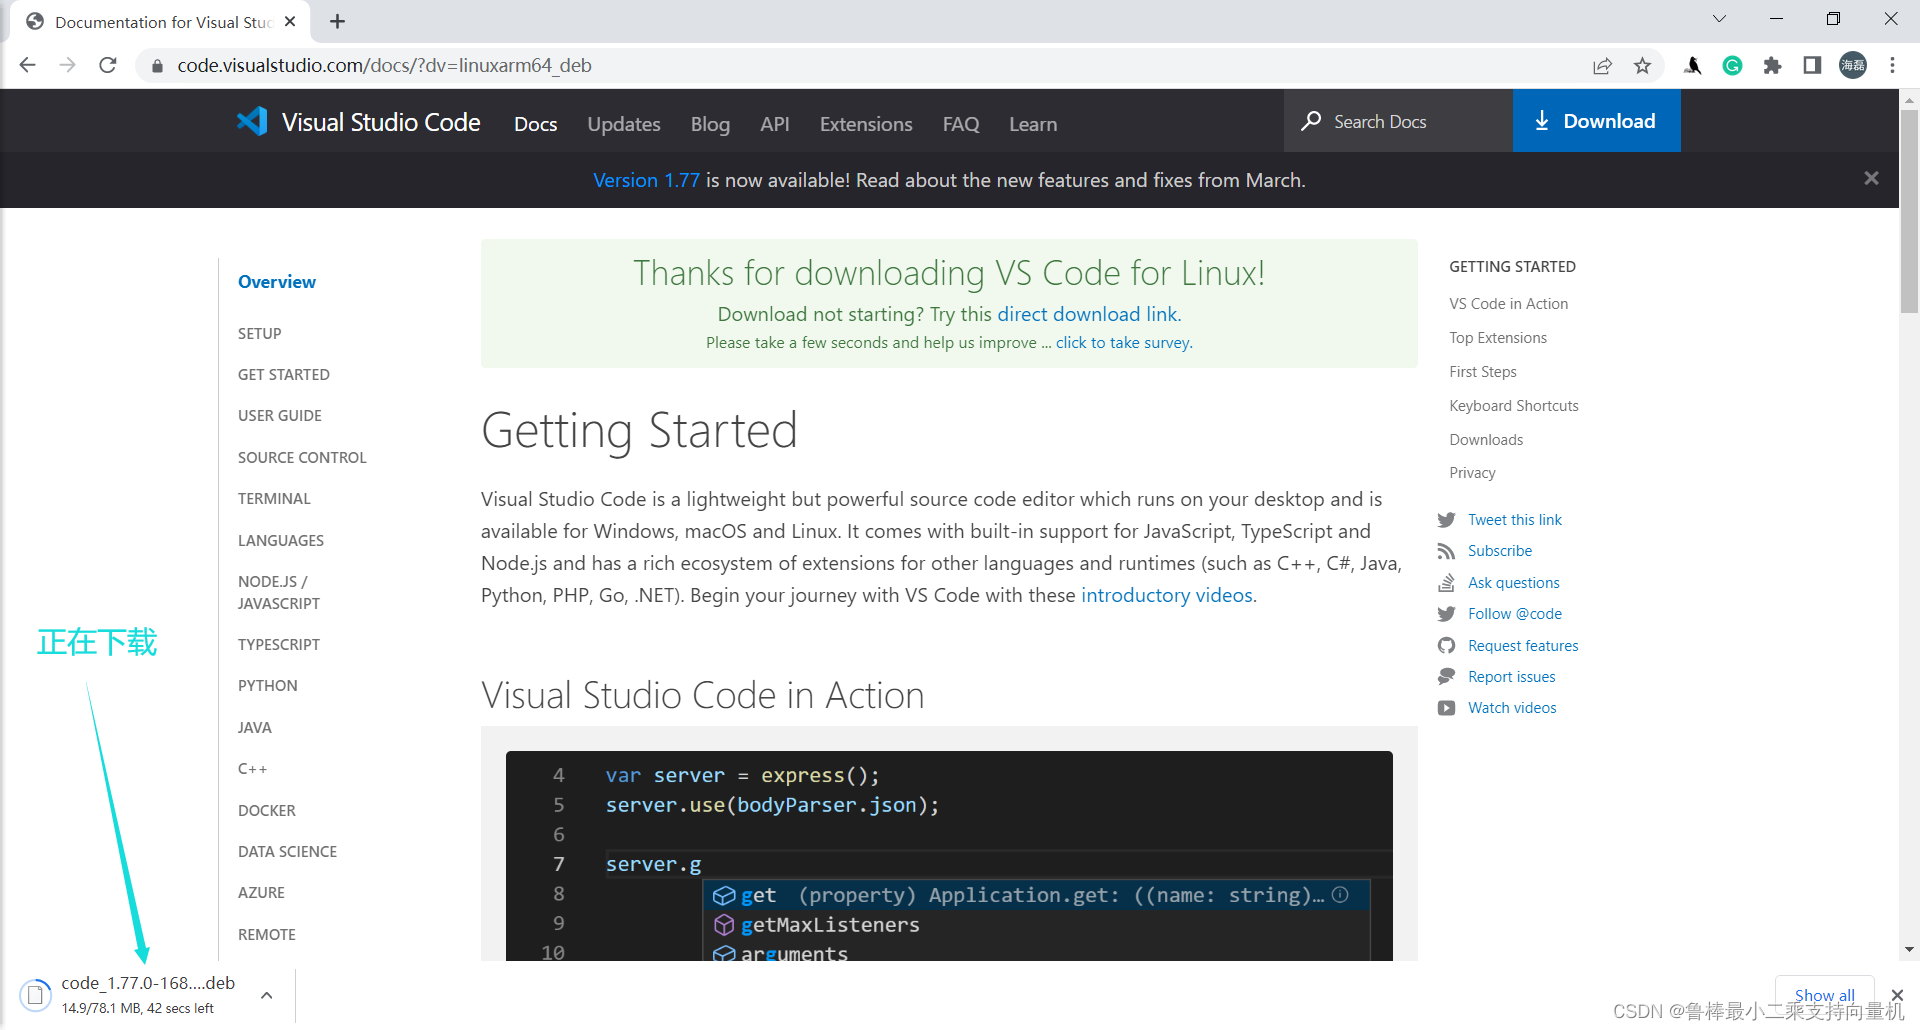The image size is (1920, 1030).
Task: Bookmark the page using the star icon
Action: [1642, 65]
